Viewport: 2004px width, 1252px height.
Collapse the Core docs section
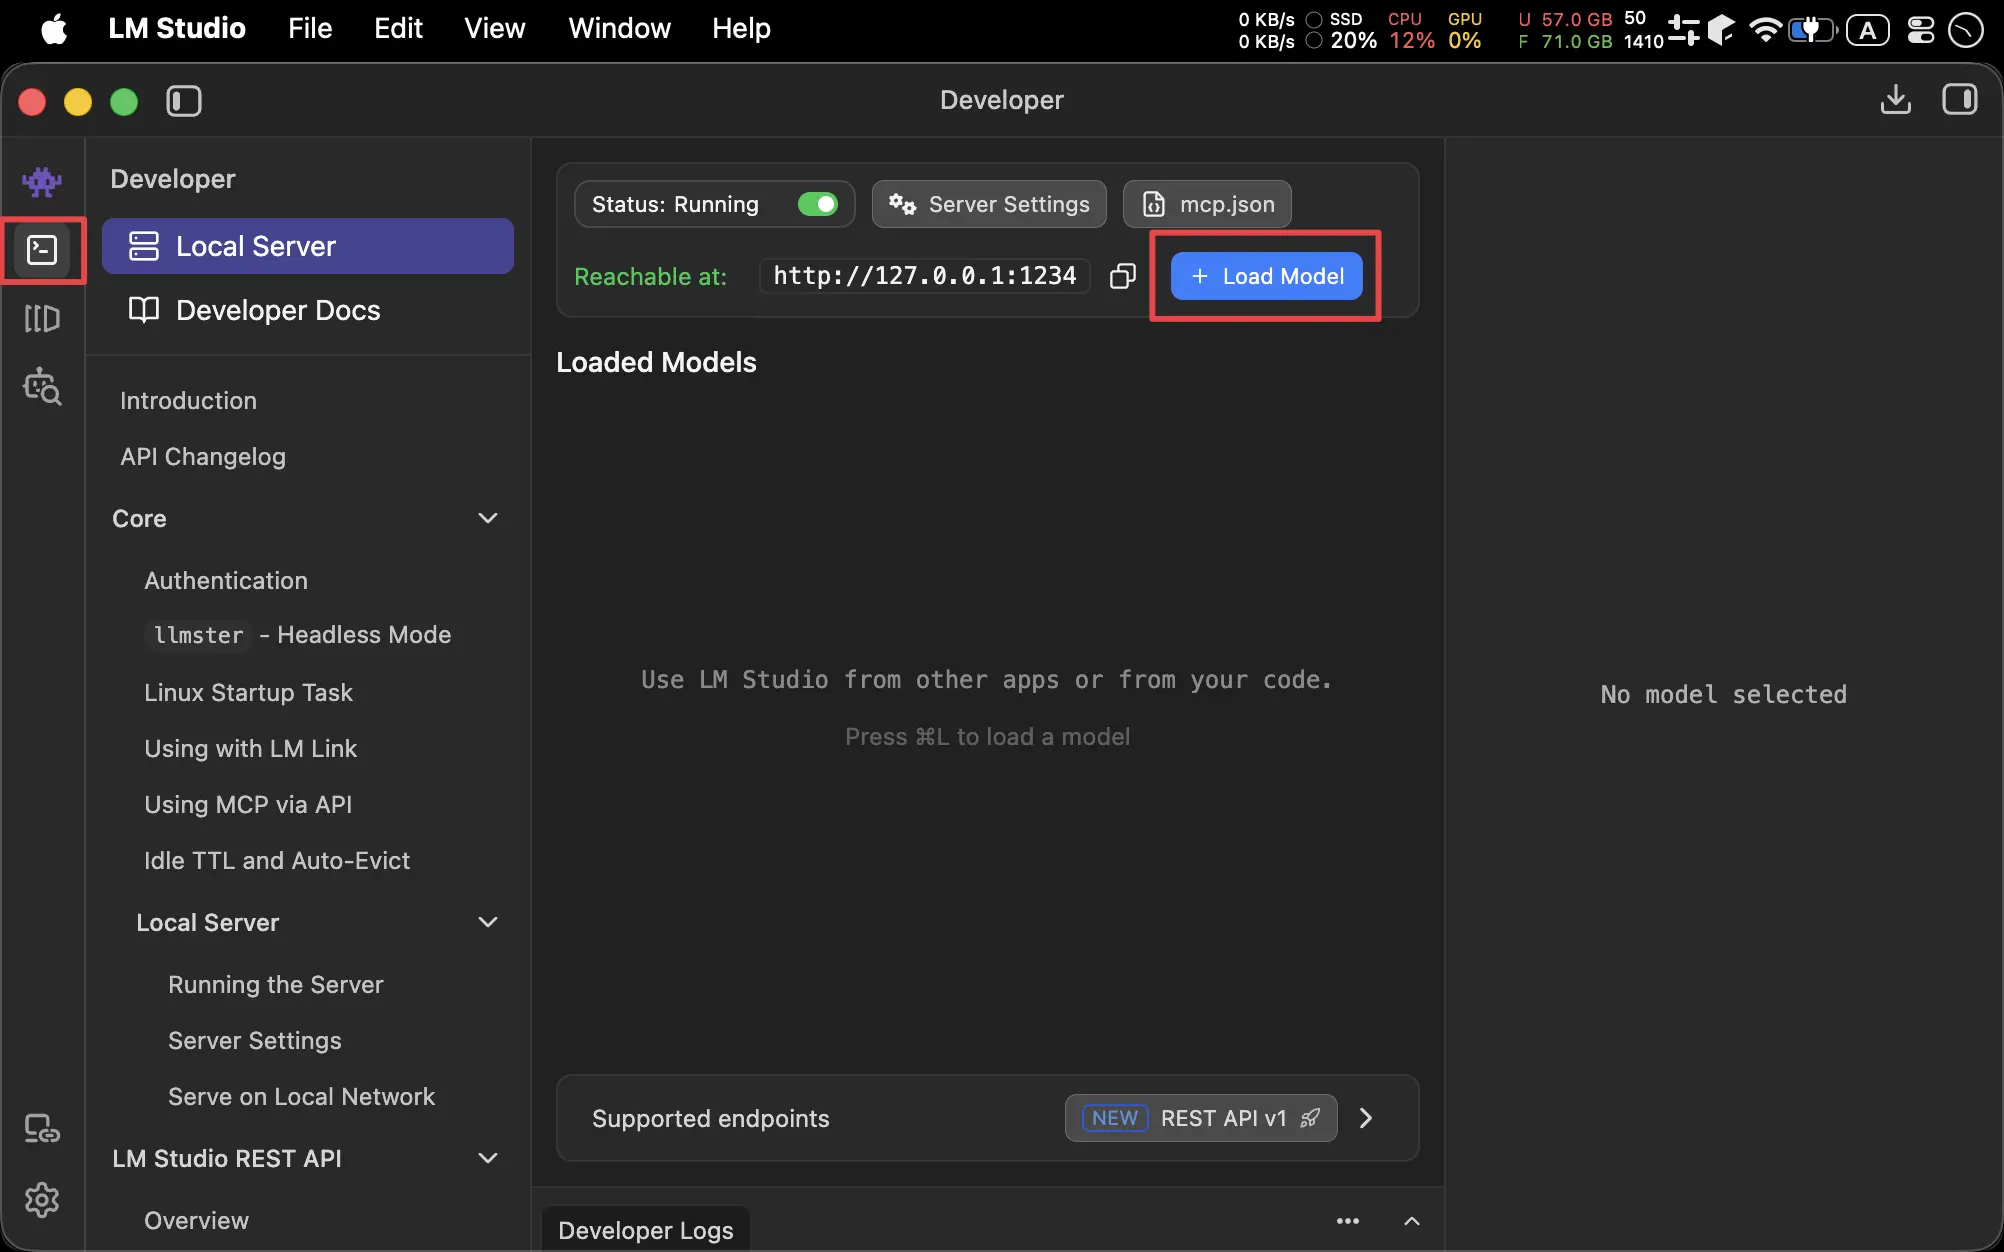488,518
